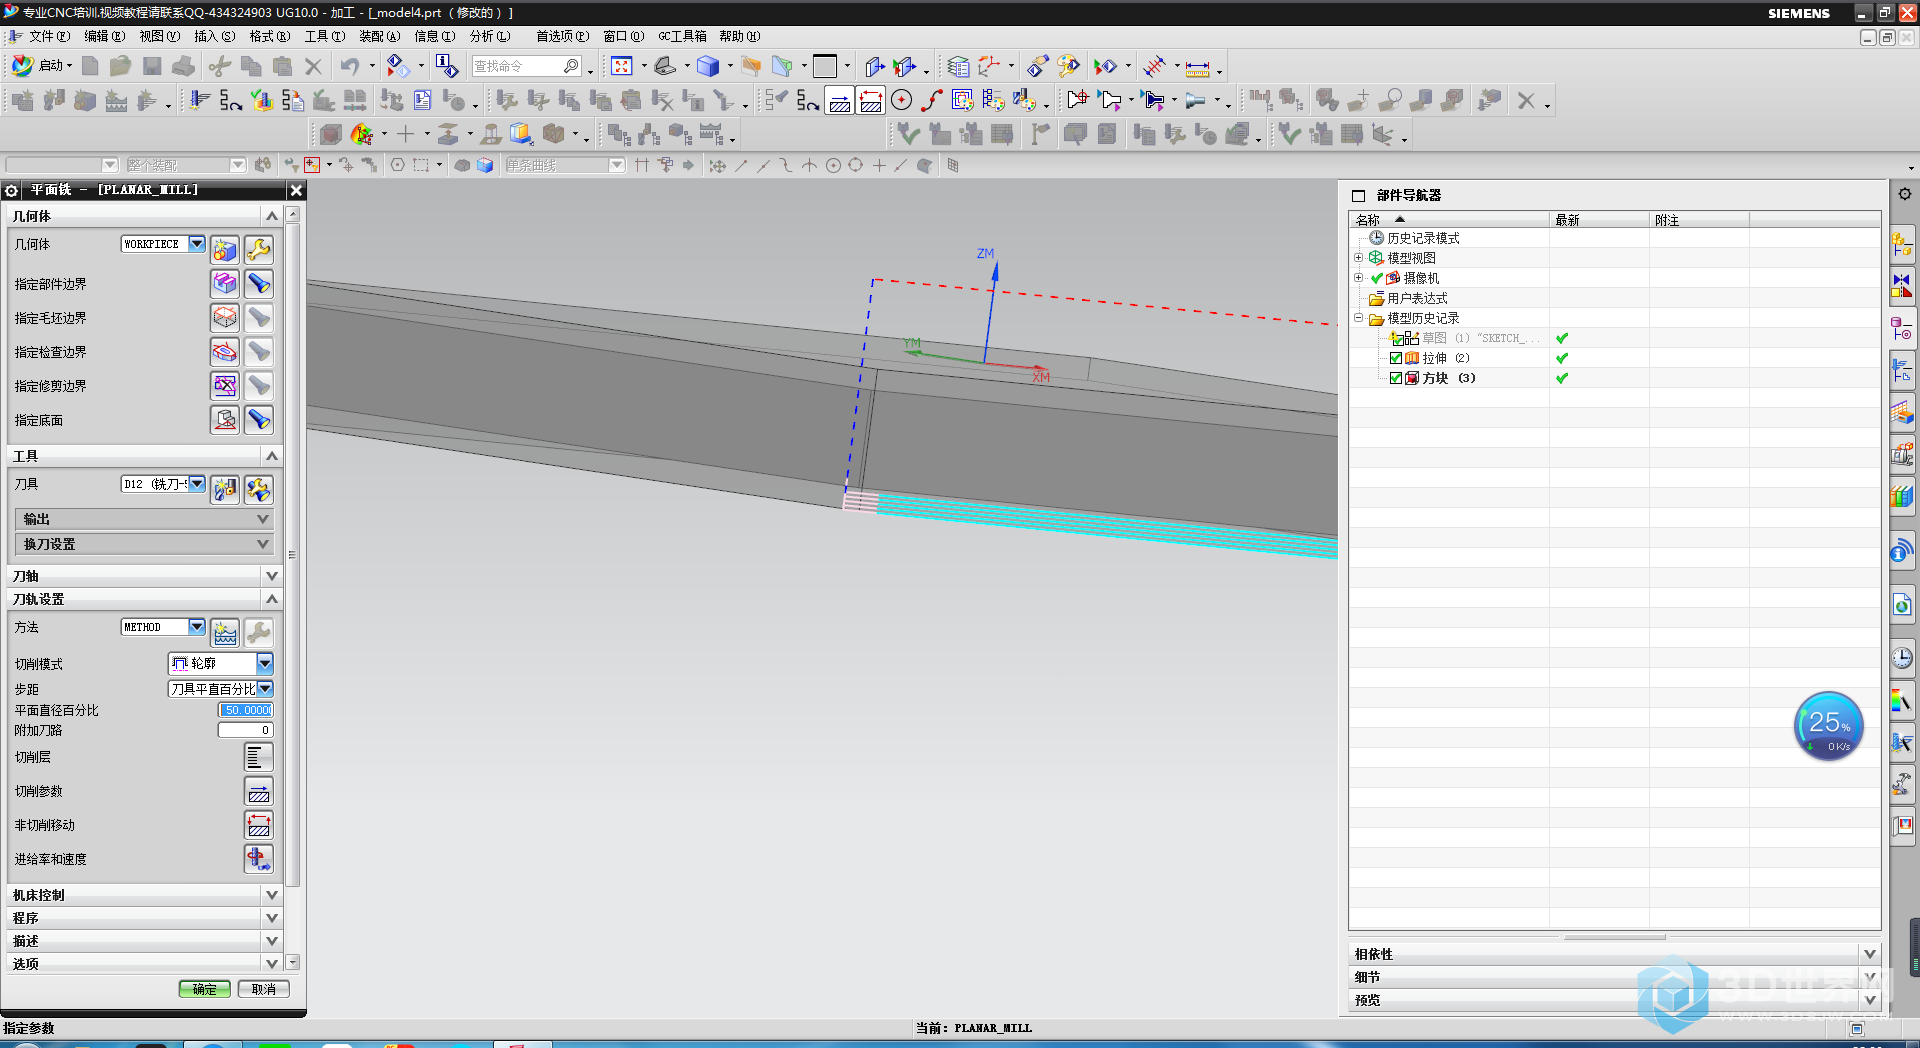Image resolution: width=1920 pixels, height=1048 pixels.
Task: Expand the 输出 section
Action: [145, 519]
